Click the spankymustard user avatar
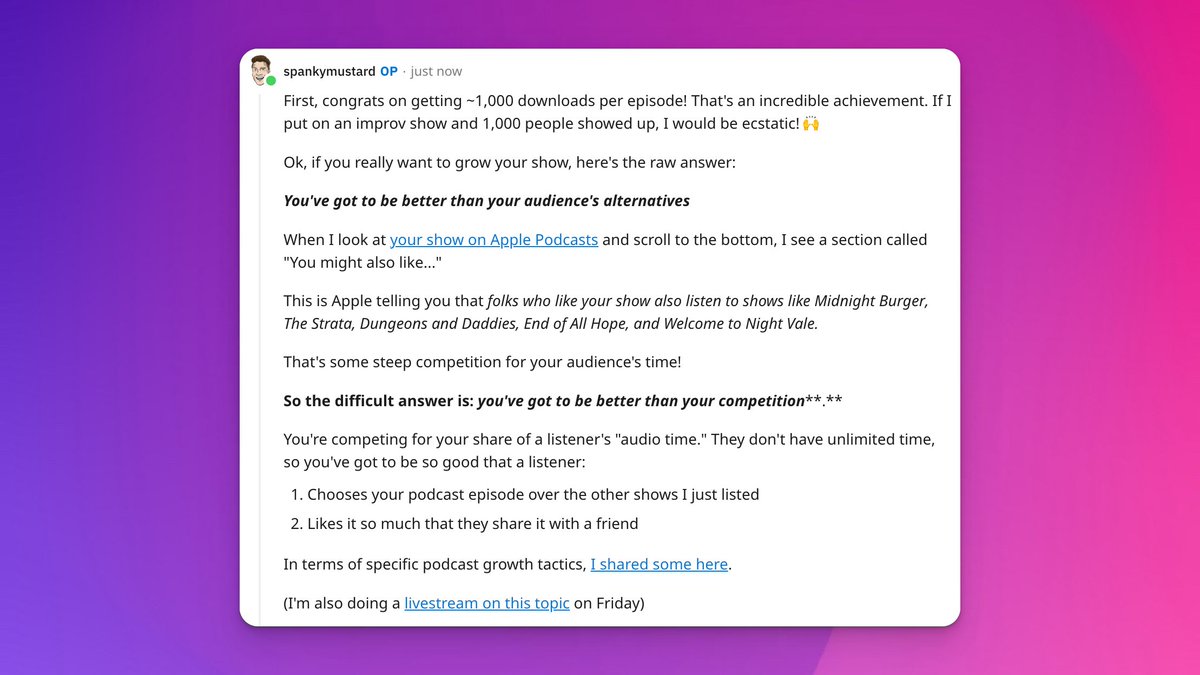Viewport: 1200px width, 675px height. pyautogui.click(x=260, y=69)
